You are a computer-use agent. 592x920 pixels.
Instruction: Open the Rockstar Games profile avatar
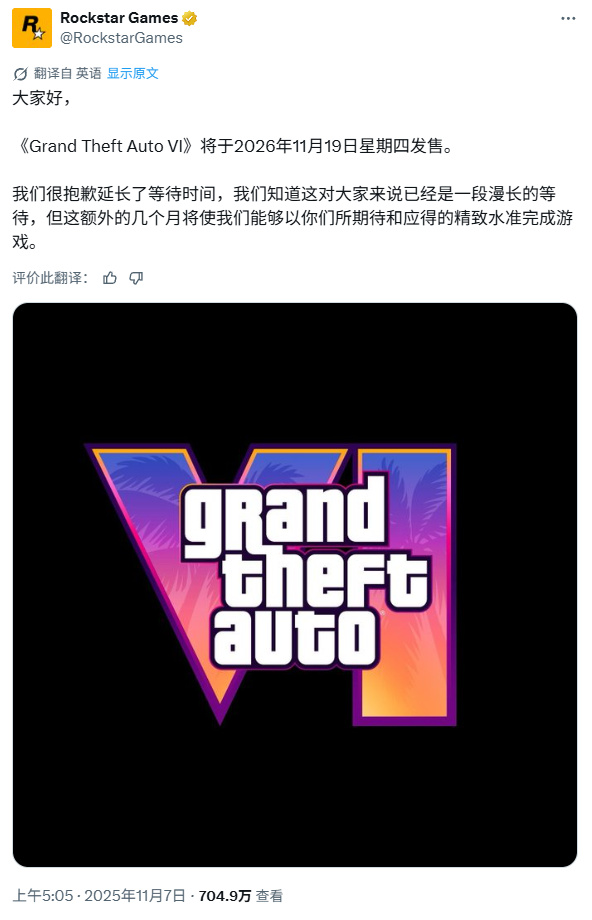coord(32,28)
